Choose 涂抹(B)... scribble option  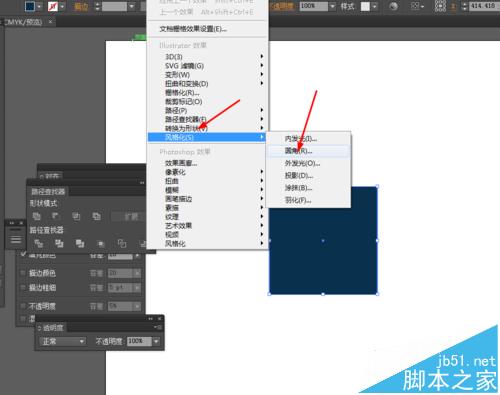(x=308, y=188)
